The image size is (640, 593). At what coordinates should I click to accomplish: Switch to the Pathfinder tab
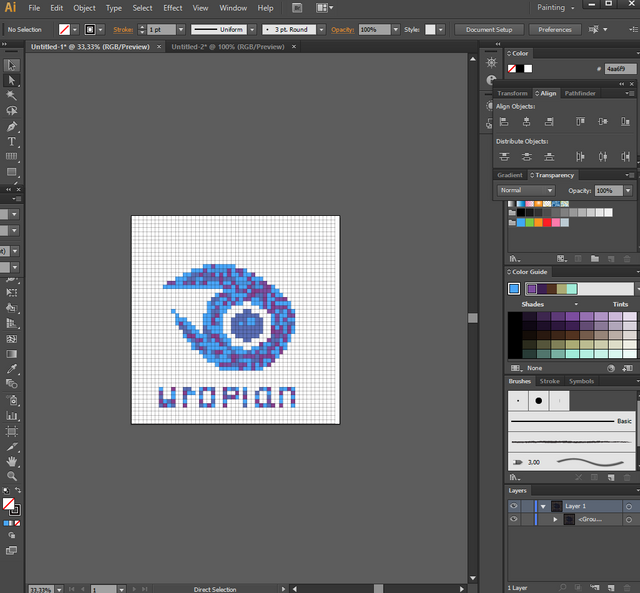pyautogui.click(x=580, y=93)
